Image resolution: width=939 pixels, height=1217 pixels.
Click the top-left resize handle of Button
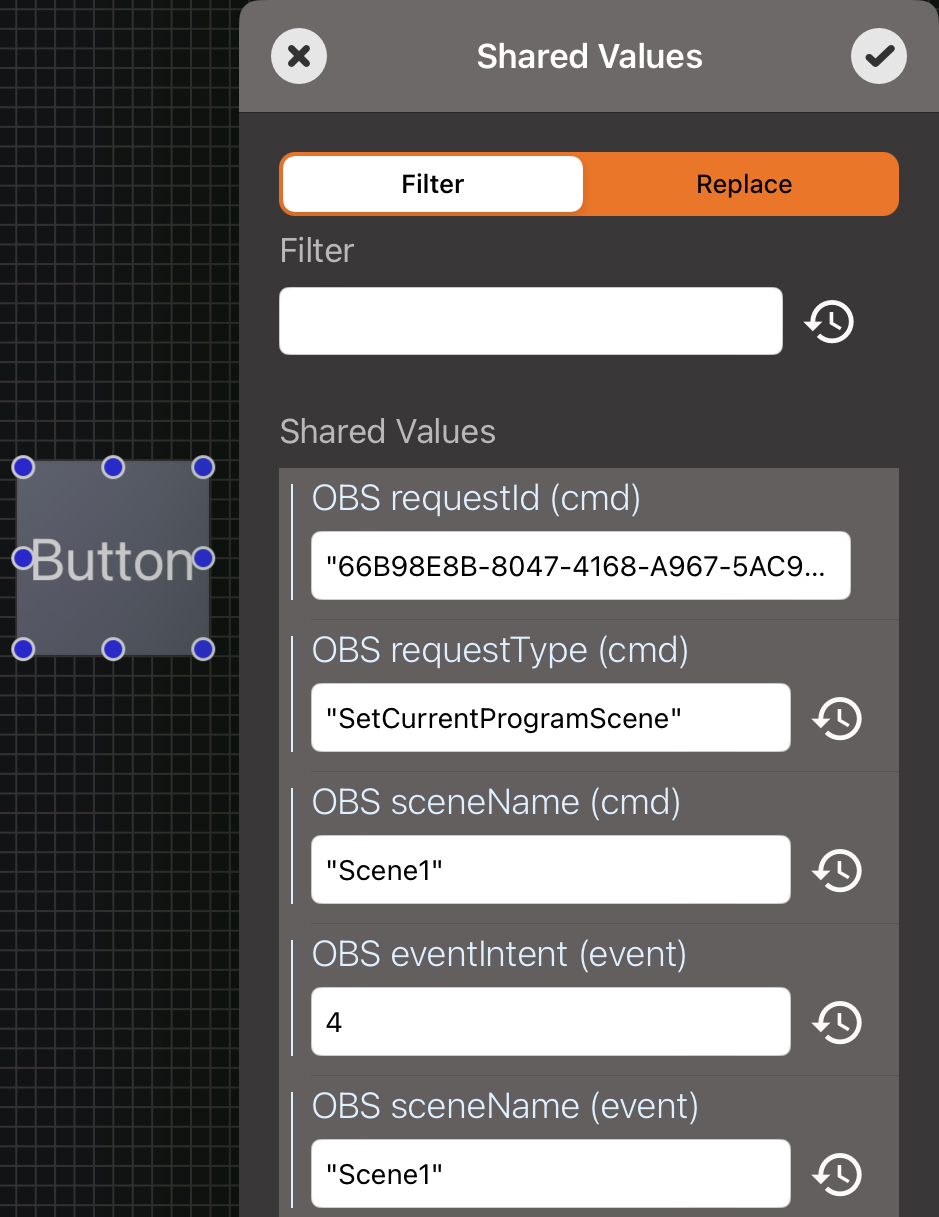[23, 467]
